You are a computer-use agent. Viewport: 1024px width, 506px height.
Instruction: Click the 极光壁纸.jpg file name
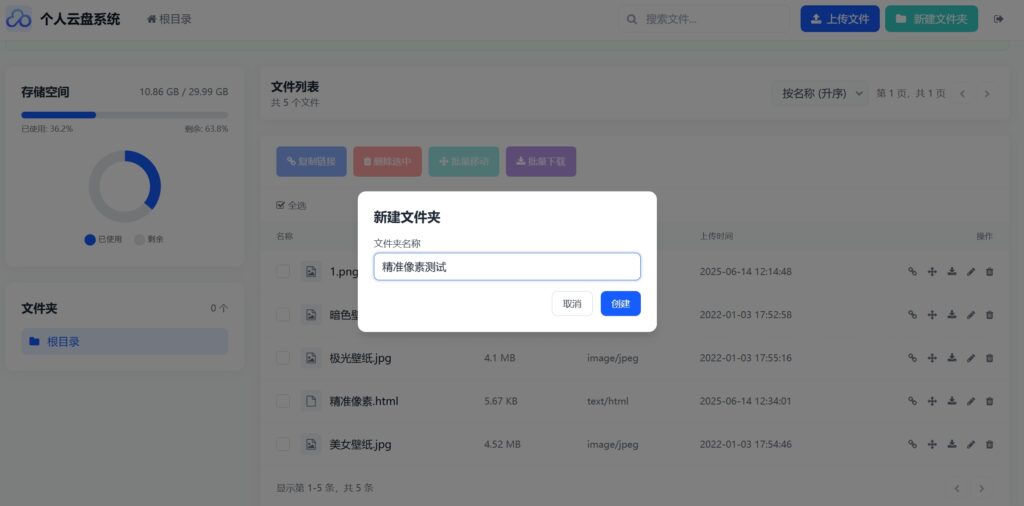[x=360, y=358]
